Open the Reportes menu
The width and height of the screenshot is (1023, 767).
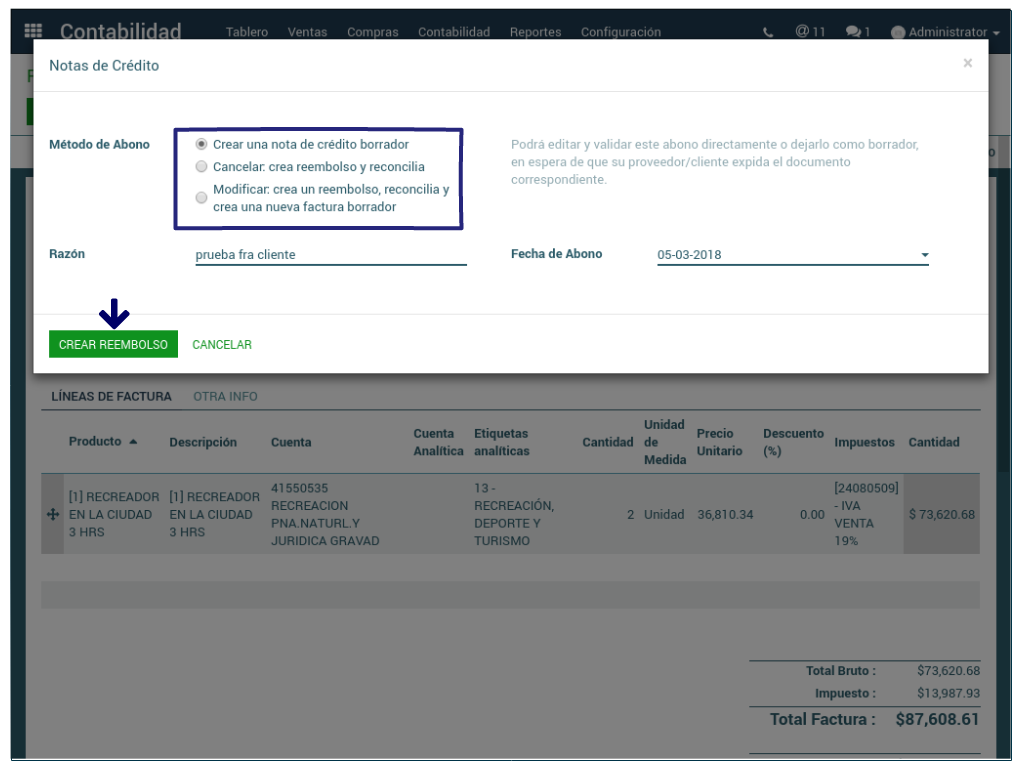click(x=535, y=32)
